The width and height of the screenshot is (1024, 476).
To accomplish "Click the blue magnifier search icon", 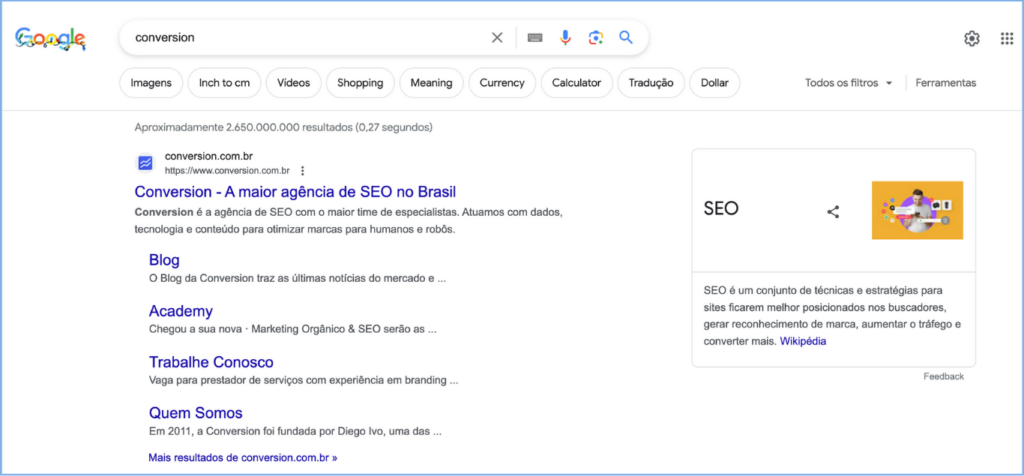I will [x=626, y=37].
